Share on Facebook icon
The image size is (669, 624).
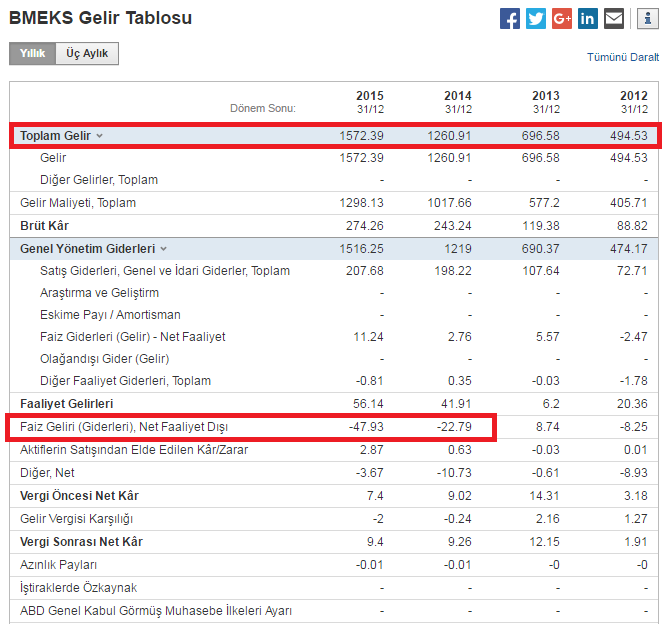509,19
